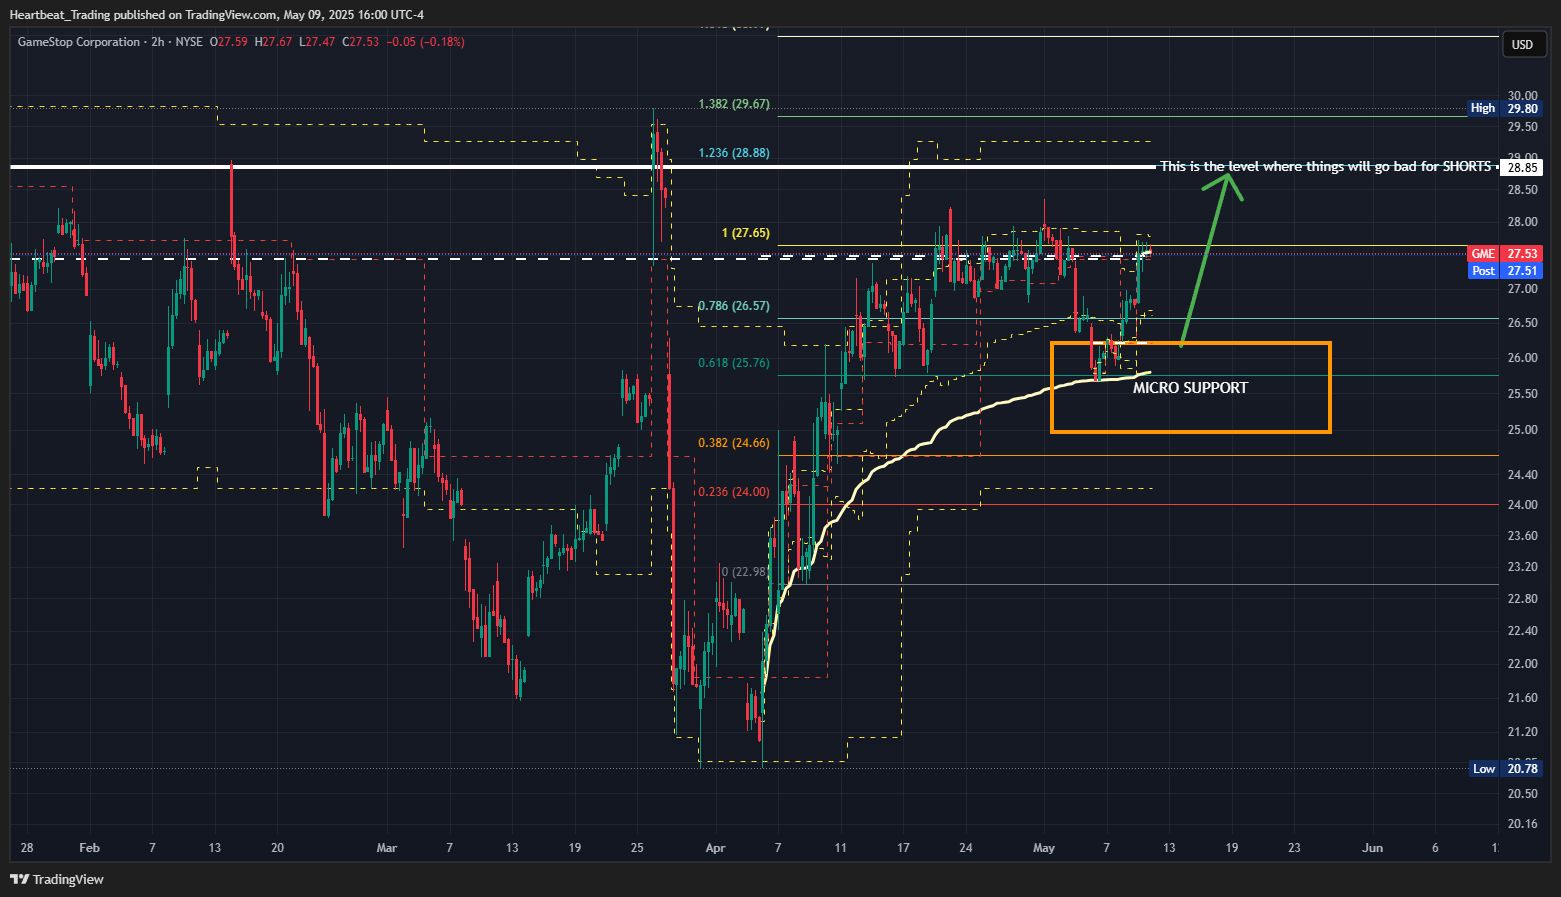
Task: Click the 28.00 price axis tick
Action: click(1523, 222)
